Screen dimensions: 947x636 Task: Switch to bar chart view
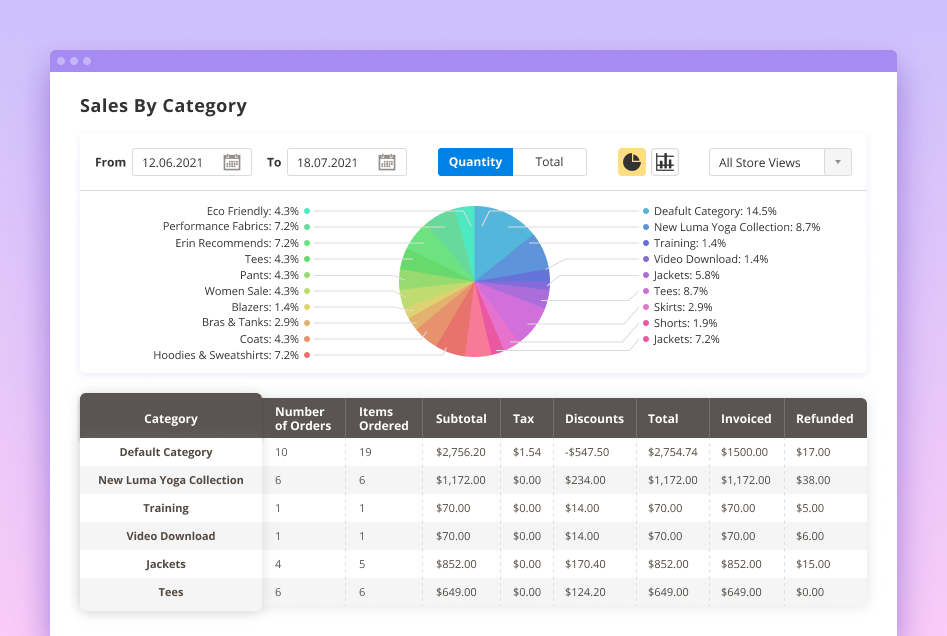tap(665, 162)
